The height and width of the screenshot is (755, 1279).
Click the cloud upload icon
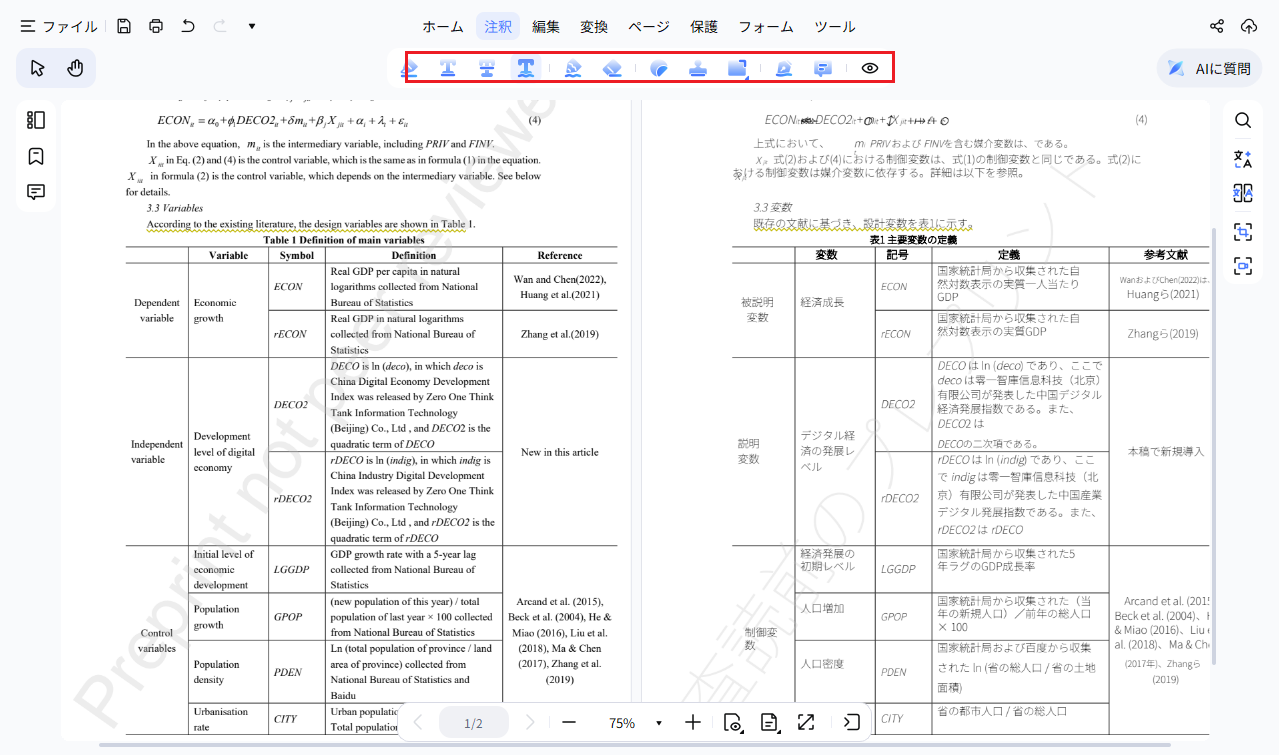pos(1249,26)
